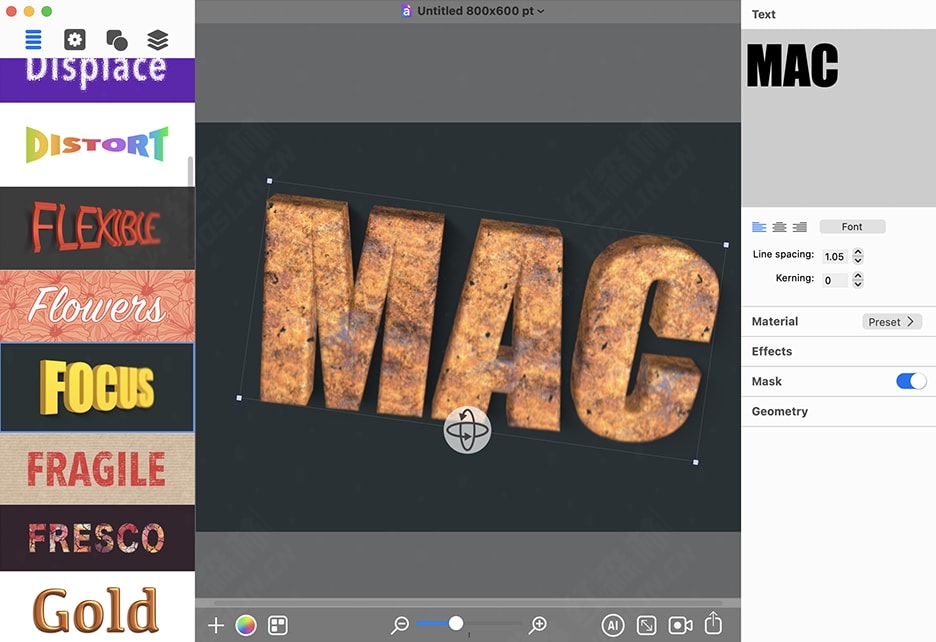Click the Line spacing value field

[x=835, y=256]
